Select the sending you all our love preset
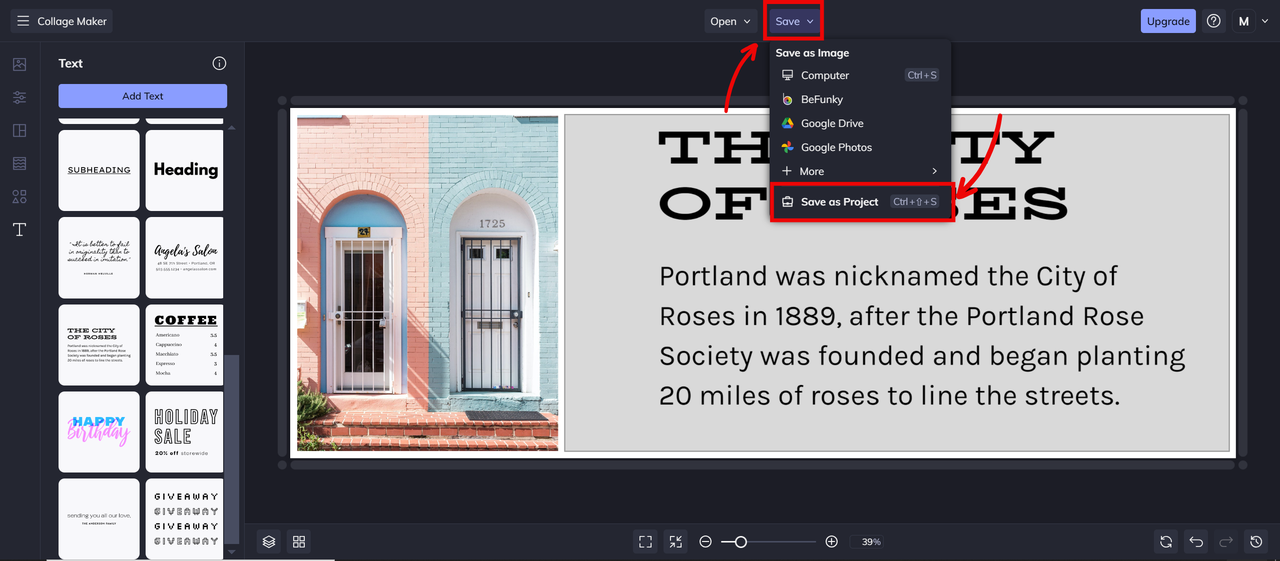This screenshot has height=561, width=1280. (99, 519)
